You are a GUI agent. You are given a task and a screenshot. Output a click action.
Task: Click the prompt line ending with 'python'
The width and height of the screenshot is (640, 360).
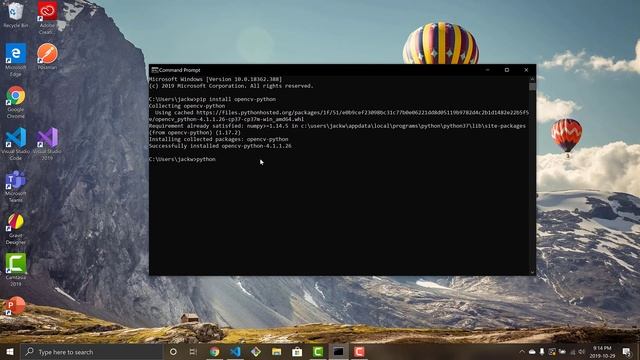tap(182, 159)
